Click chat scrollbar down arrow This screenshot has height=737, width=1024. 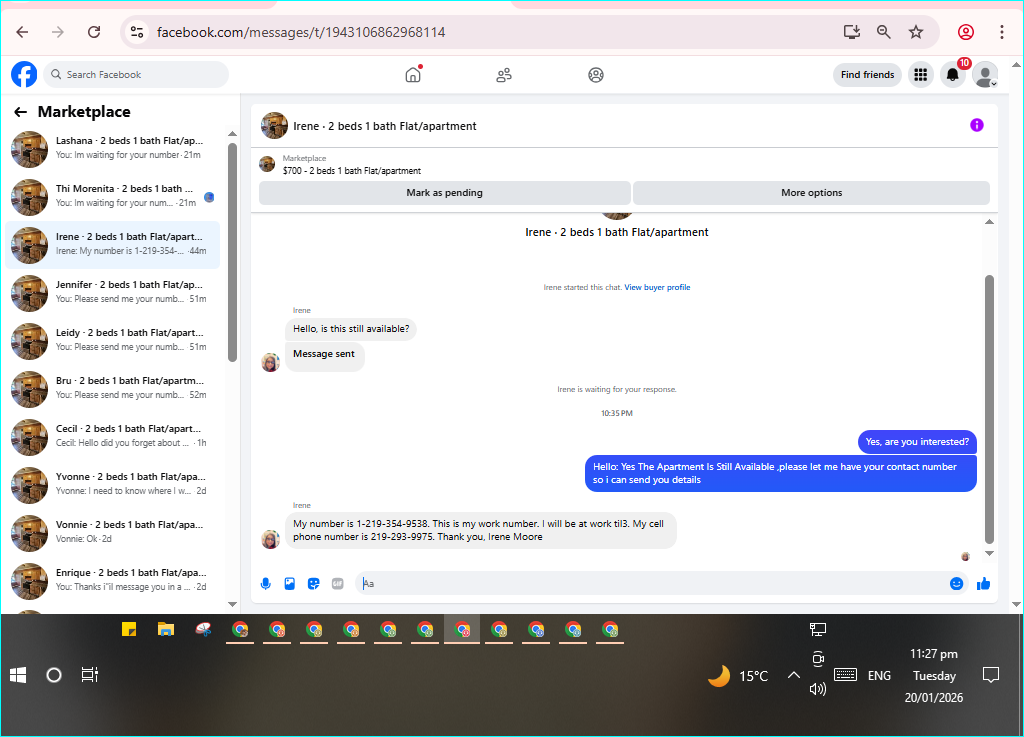click(989, 553)
